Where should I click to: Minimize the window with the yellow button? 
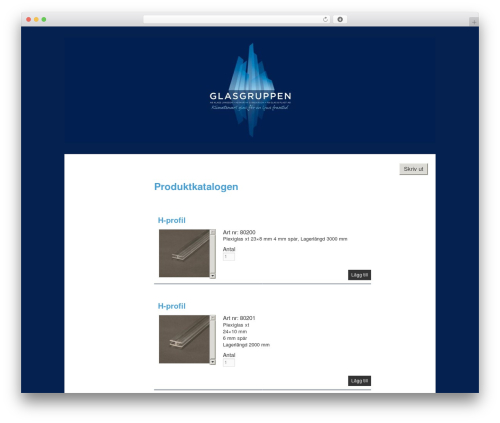click(36, 19)
